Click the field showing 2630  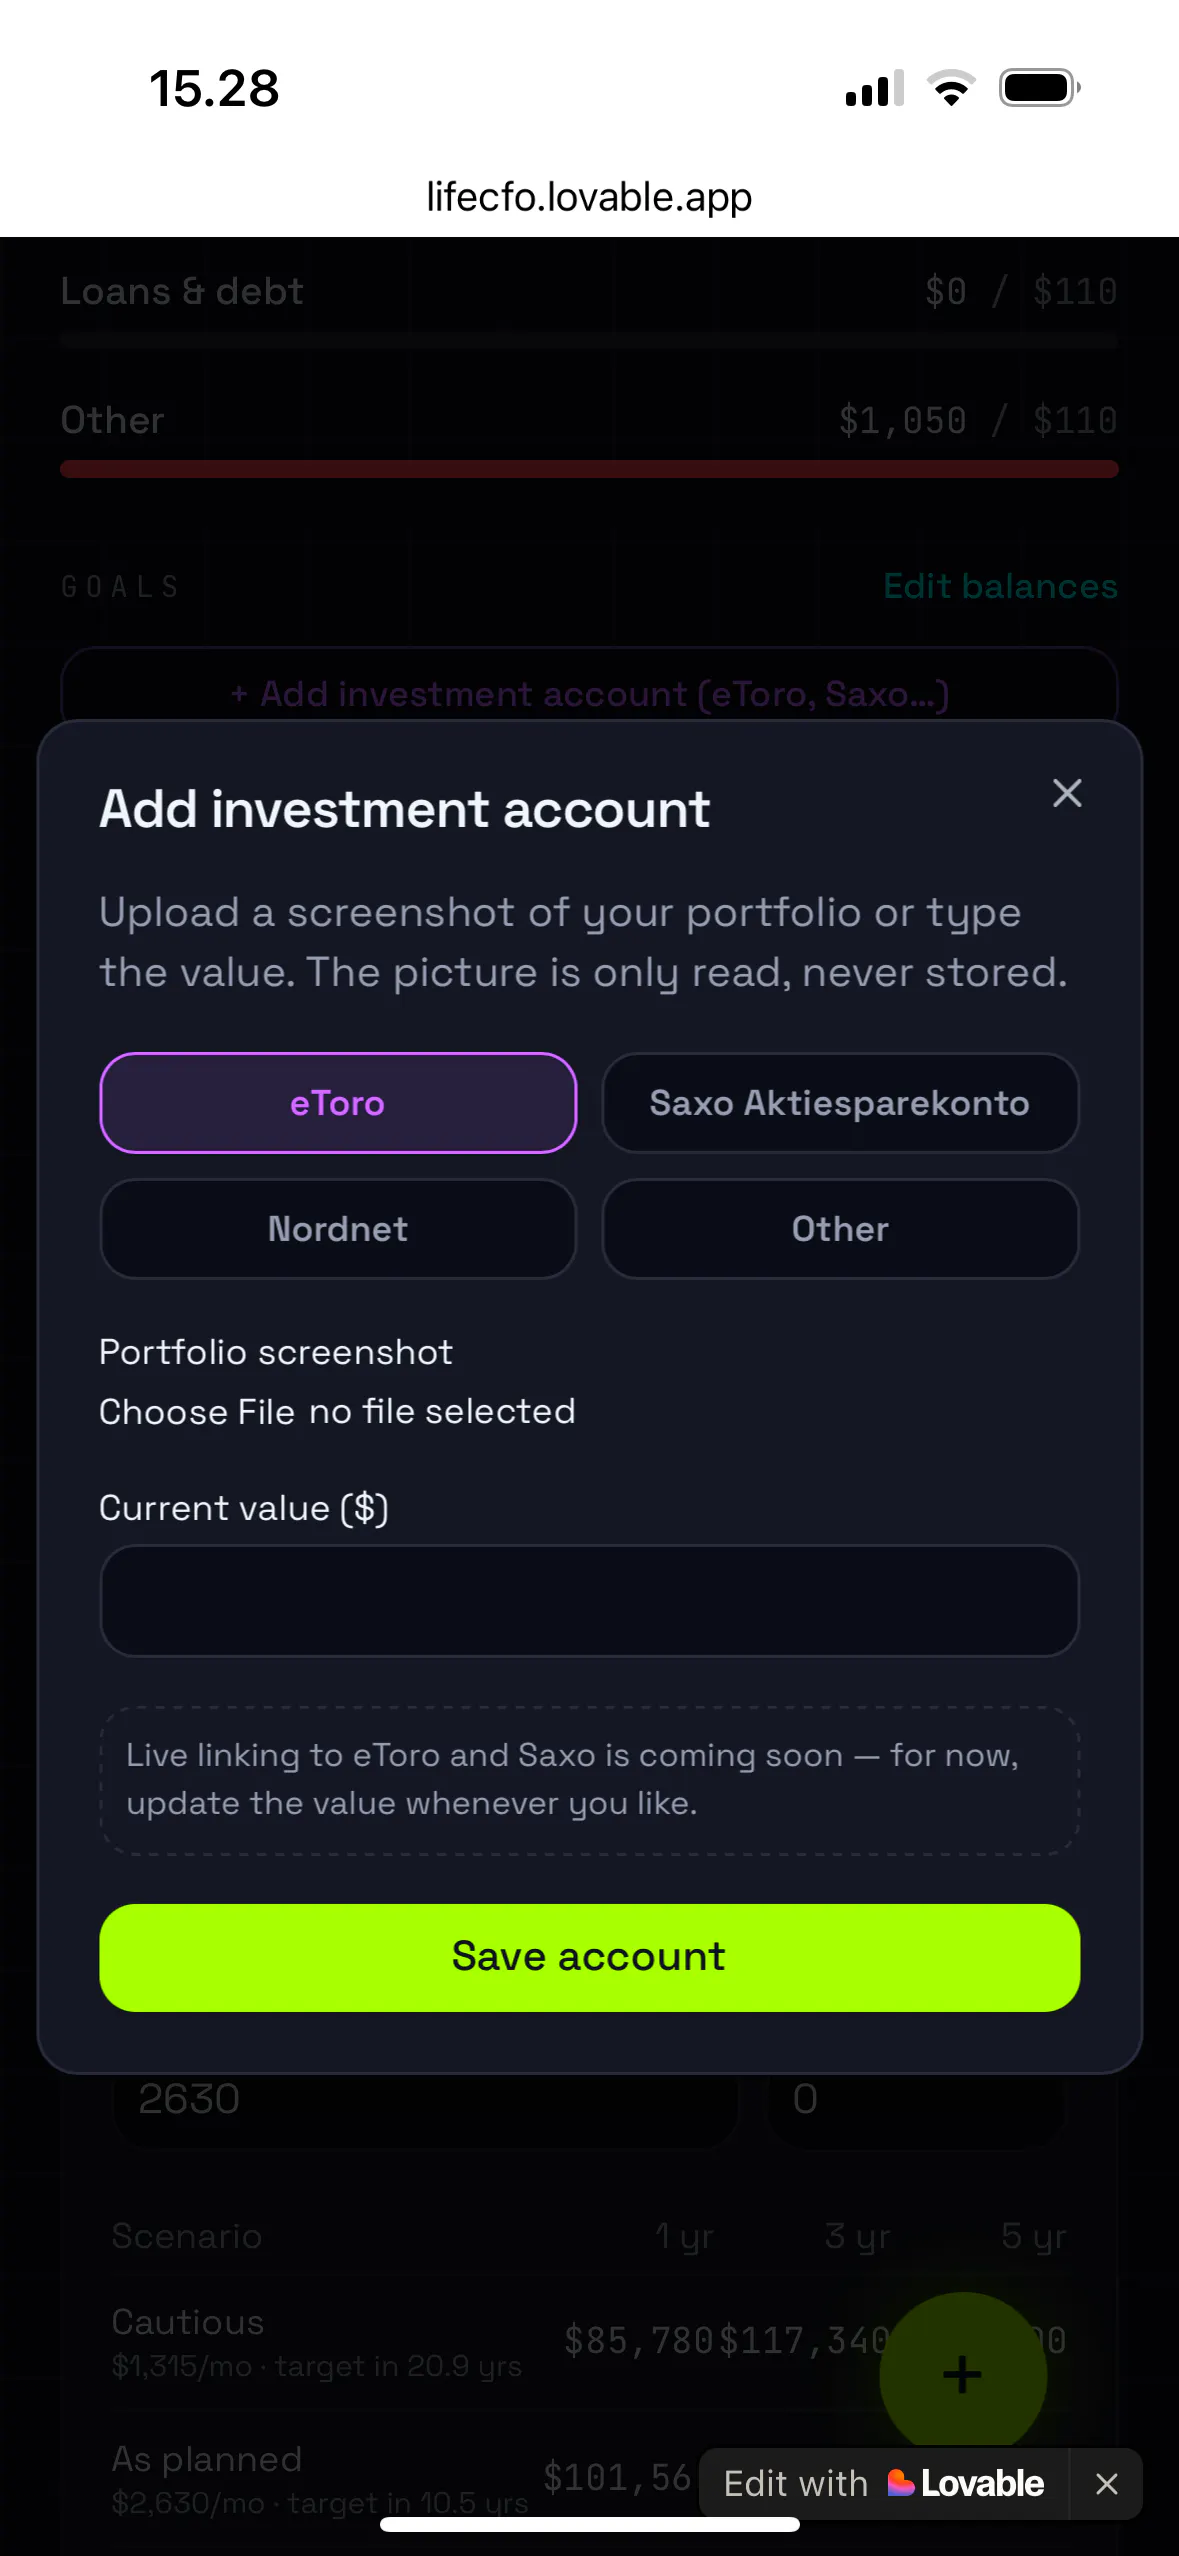click(x=424, y=2099)
